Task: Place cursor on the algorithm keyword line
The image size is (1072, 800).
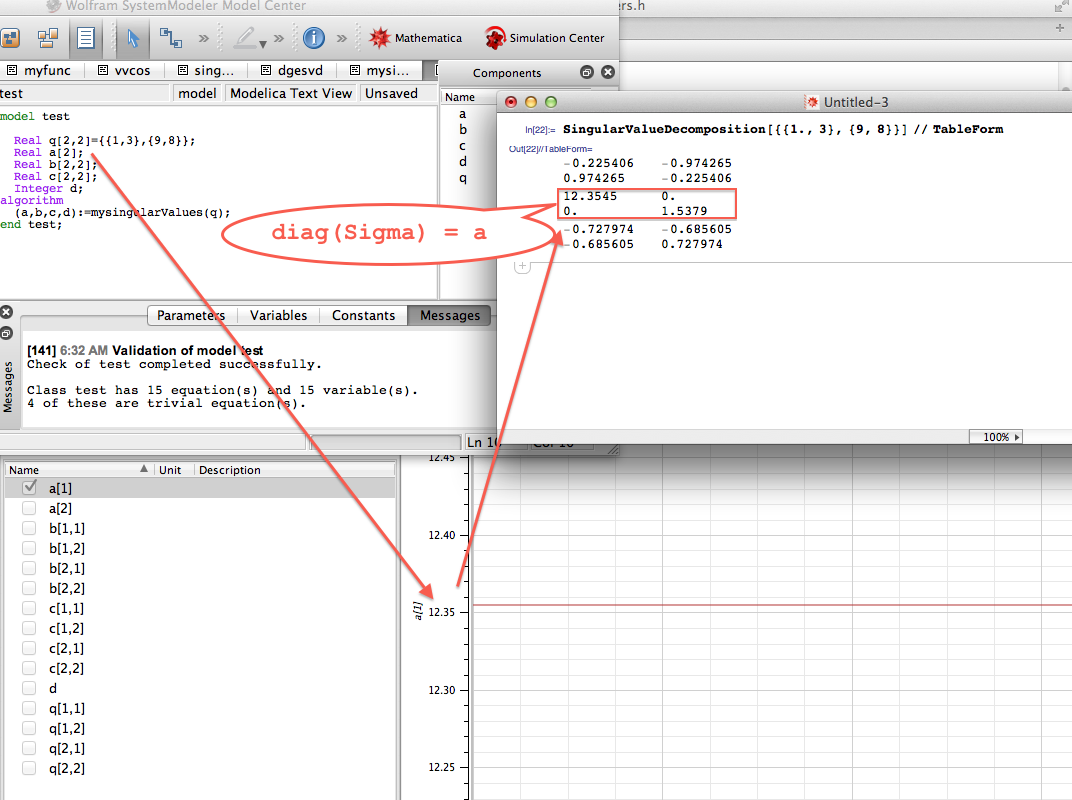Action: click(x=32, y=200)
